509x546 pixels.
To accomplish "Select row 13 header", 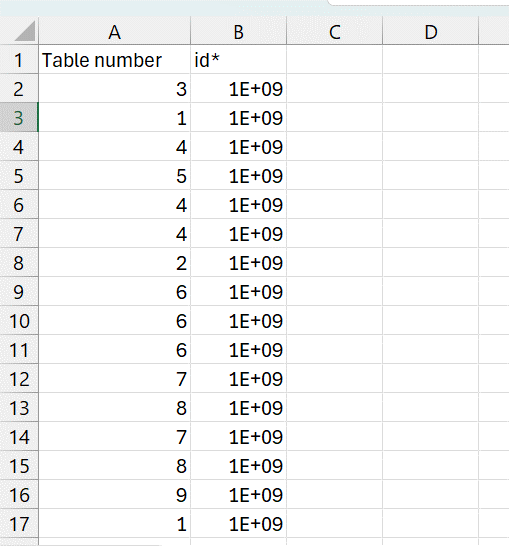I will [x=19, y=408].
